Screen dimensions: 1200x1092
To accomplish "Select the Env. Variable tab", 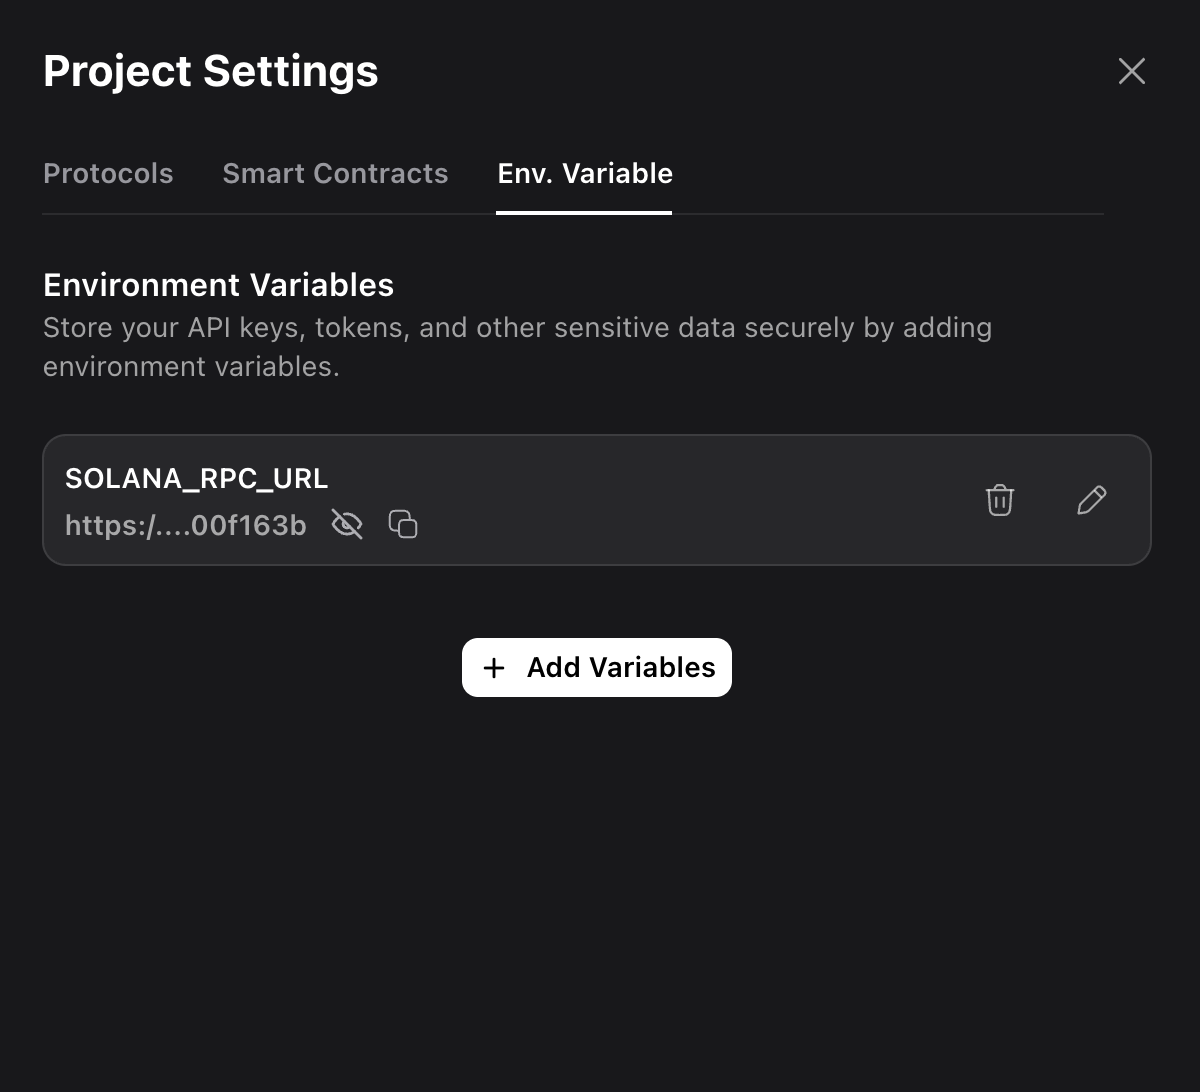I will [584, 173].
